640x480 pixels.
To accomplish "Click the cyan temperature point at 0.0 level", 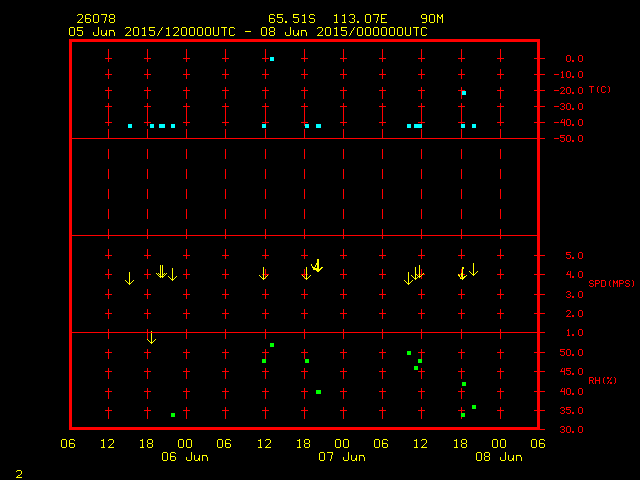I will (271, 59).
